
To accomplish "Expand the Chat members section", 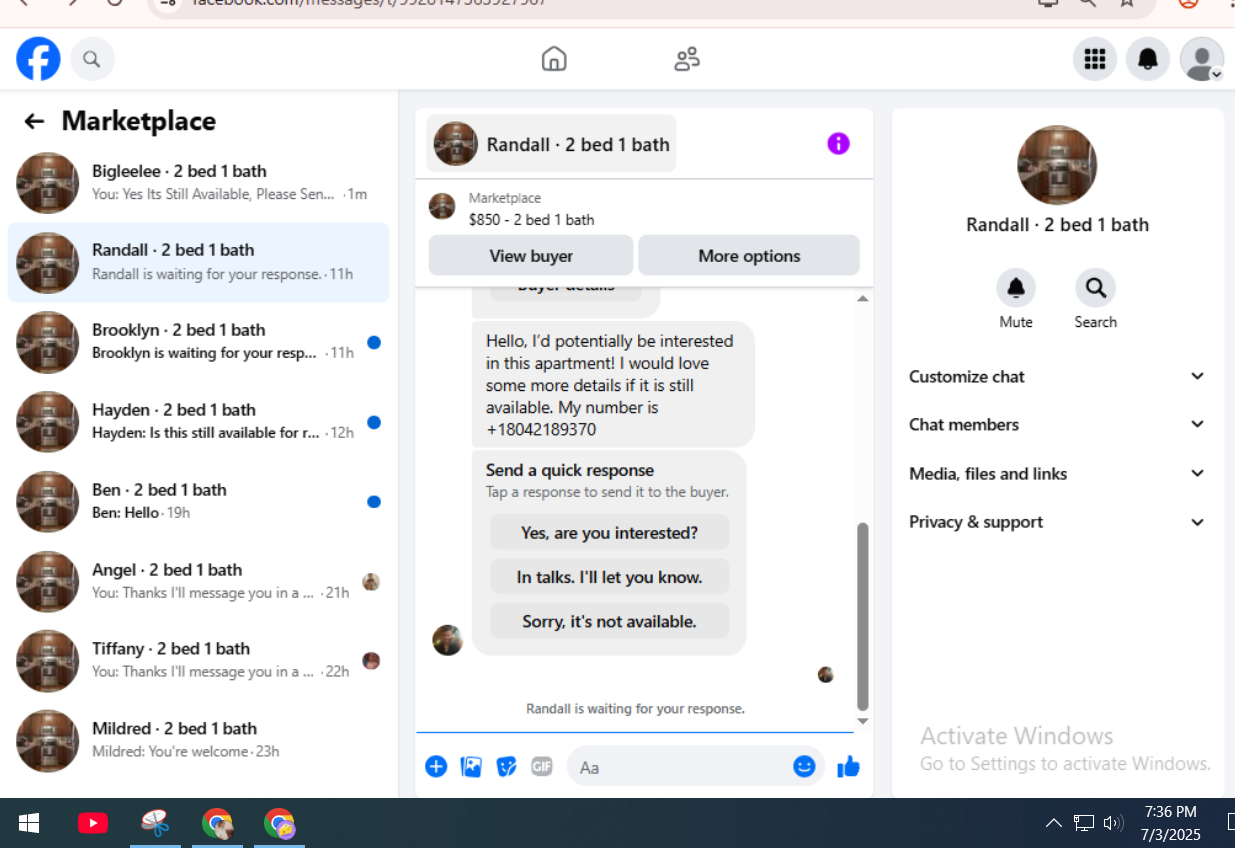I will [1057, 425].
